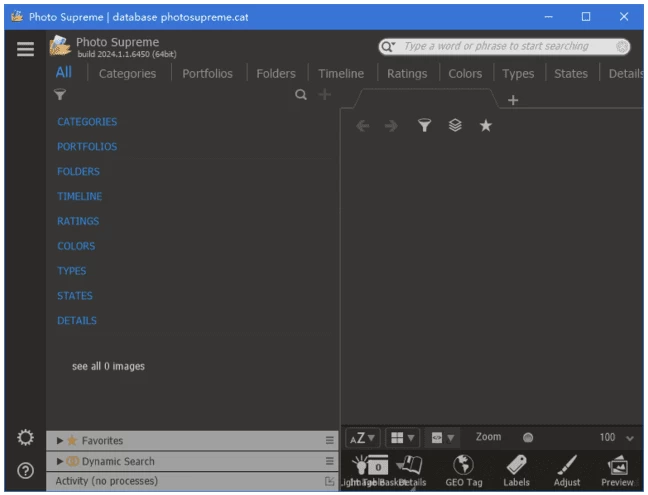Open the thumbnail grid view dropdown
Screen dimensions: 648x495
[402, 438]
